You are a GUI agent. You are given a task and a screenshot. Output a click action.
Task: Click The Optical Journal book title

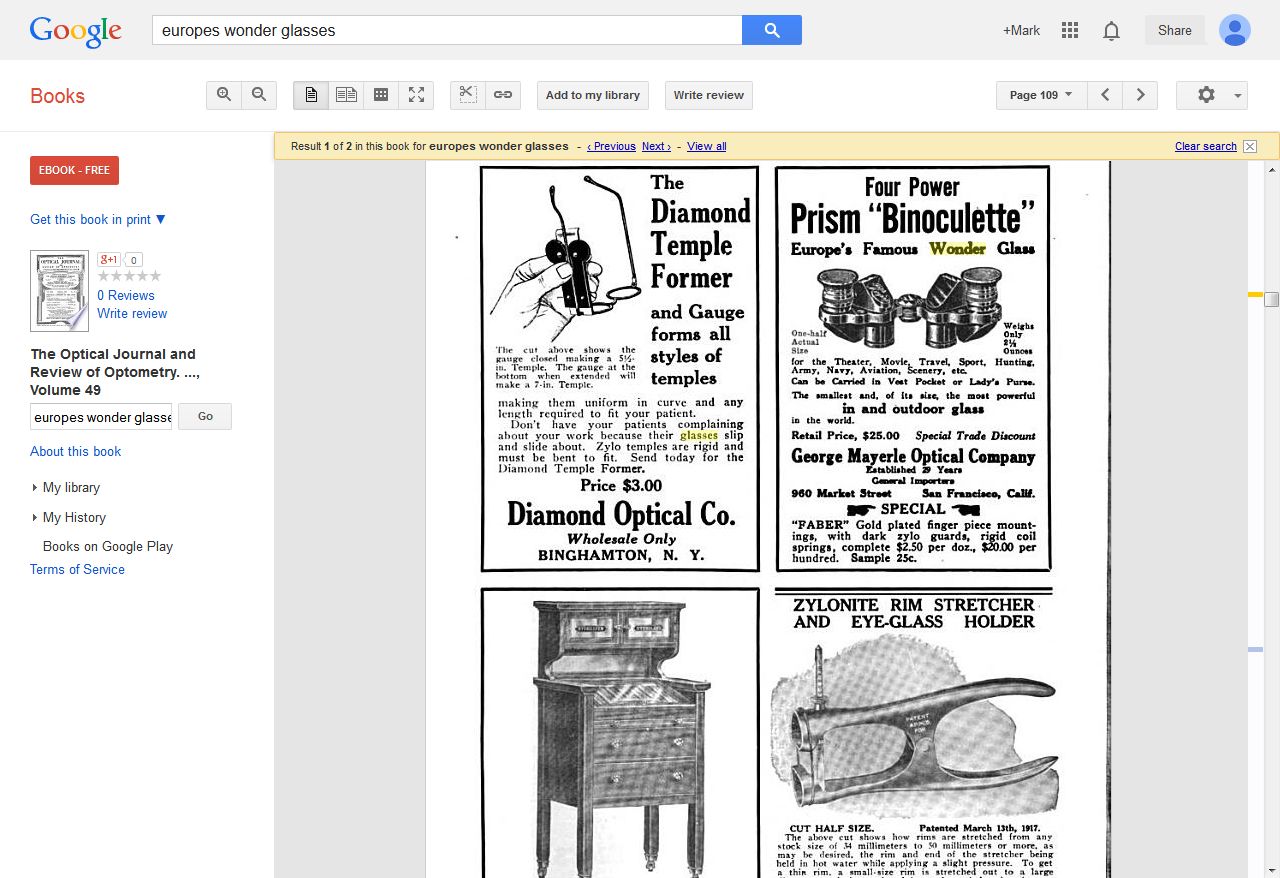[x=113, y=372]
